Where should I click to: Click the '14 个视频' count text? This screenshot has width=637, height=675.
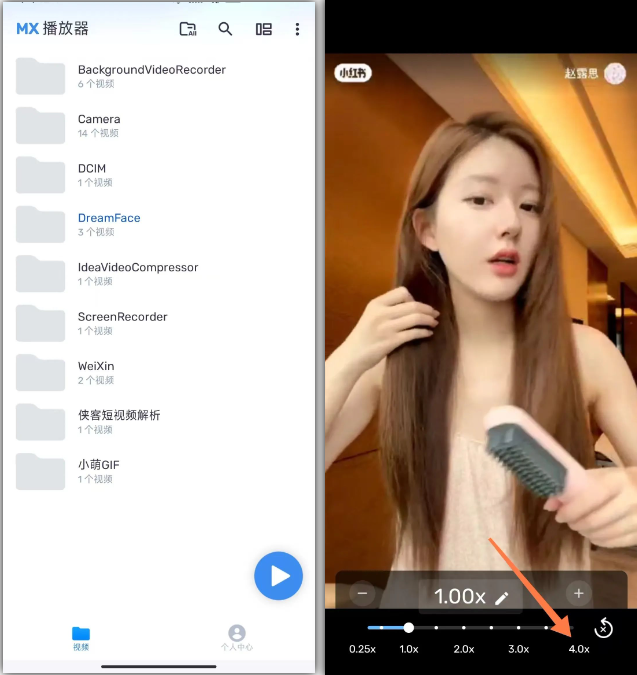coord(98,133)
